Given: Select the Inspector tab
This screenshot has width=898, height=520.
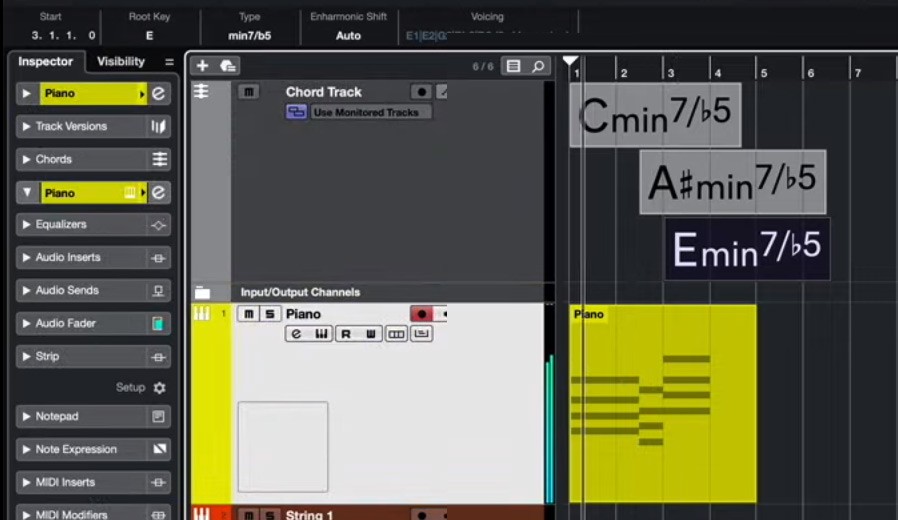Looking at the screenshot, I should [x=46, y=62].
